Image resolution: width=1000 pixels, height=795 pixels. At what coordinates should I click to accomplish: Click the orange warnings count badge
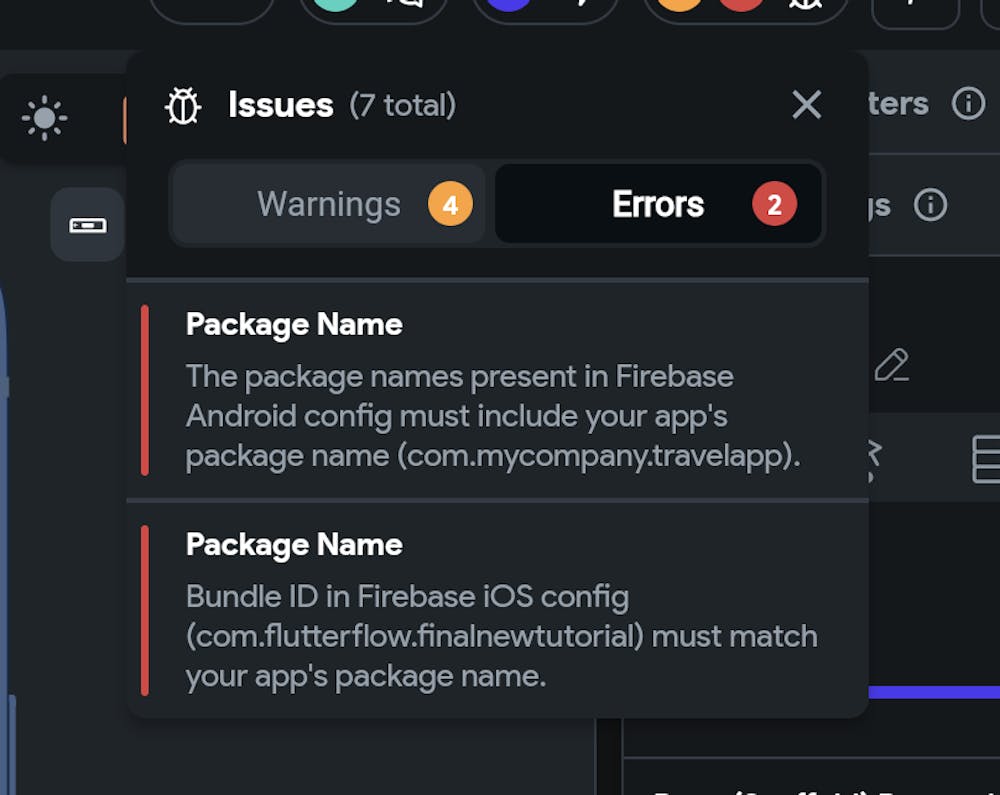(450, 205)
